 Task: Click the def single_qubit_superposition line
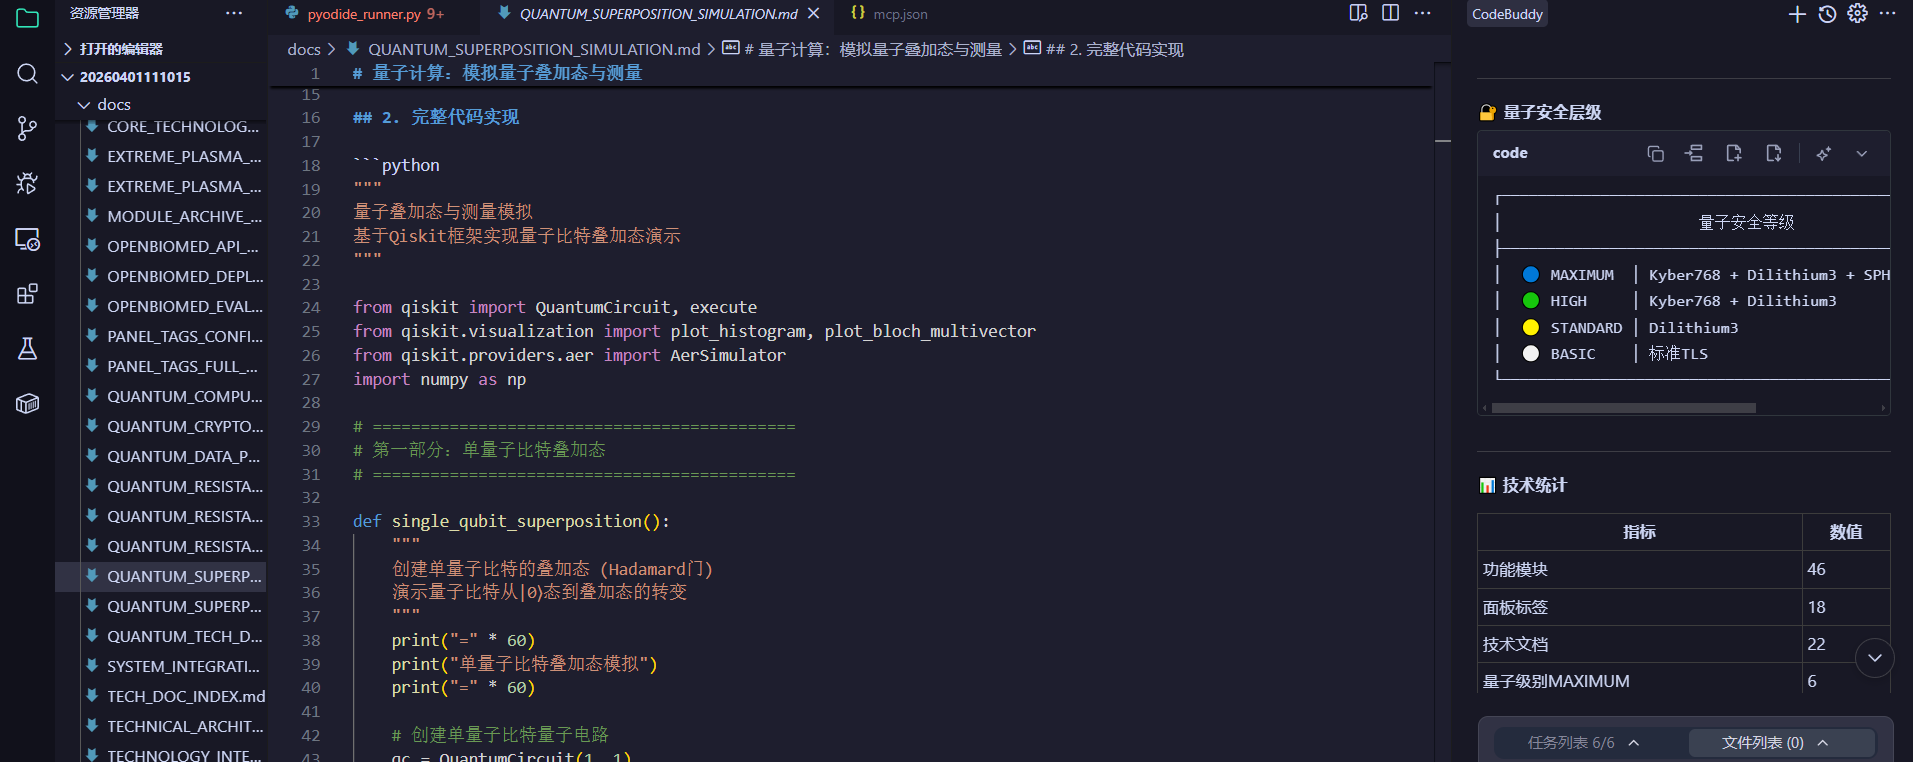511,522
